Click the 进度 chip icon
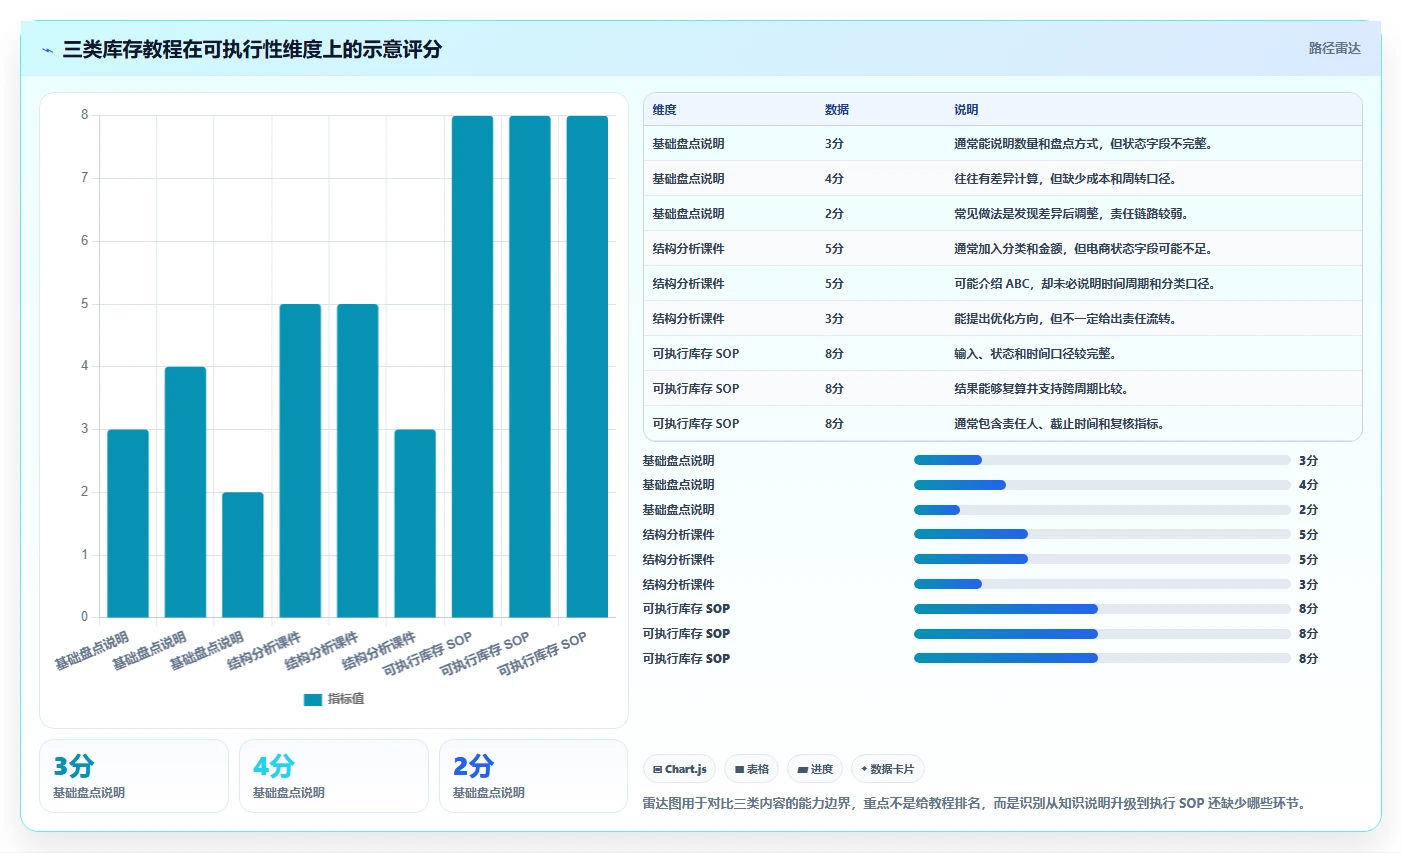Image resolution: width=1402 pixels, height=853 pixels. click(803, 769)
